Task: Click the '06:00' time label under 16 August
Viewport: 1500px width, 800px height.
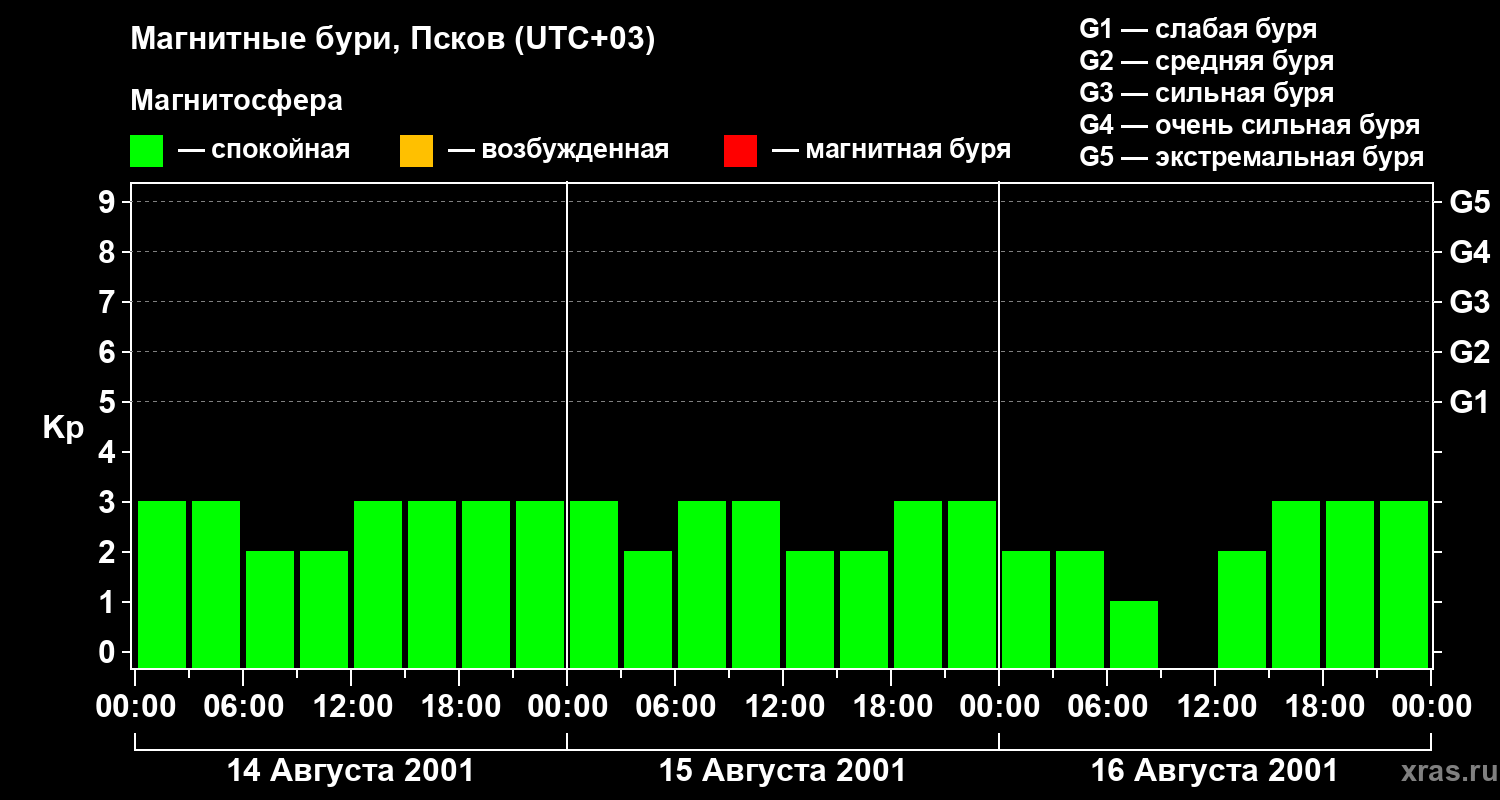Action: pyautogui.click(x=1108, y=707)
